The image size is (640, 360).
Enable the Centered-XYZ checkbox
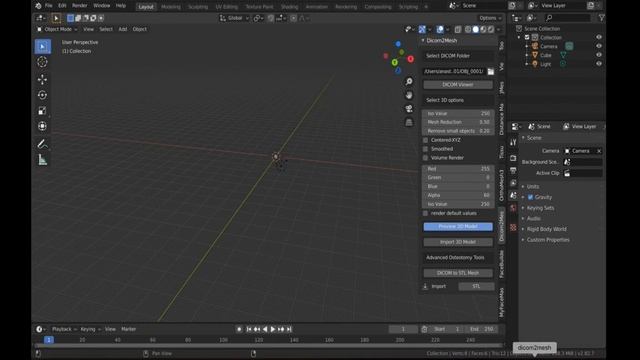[425, 140]
